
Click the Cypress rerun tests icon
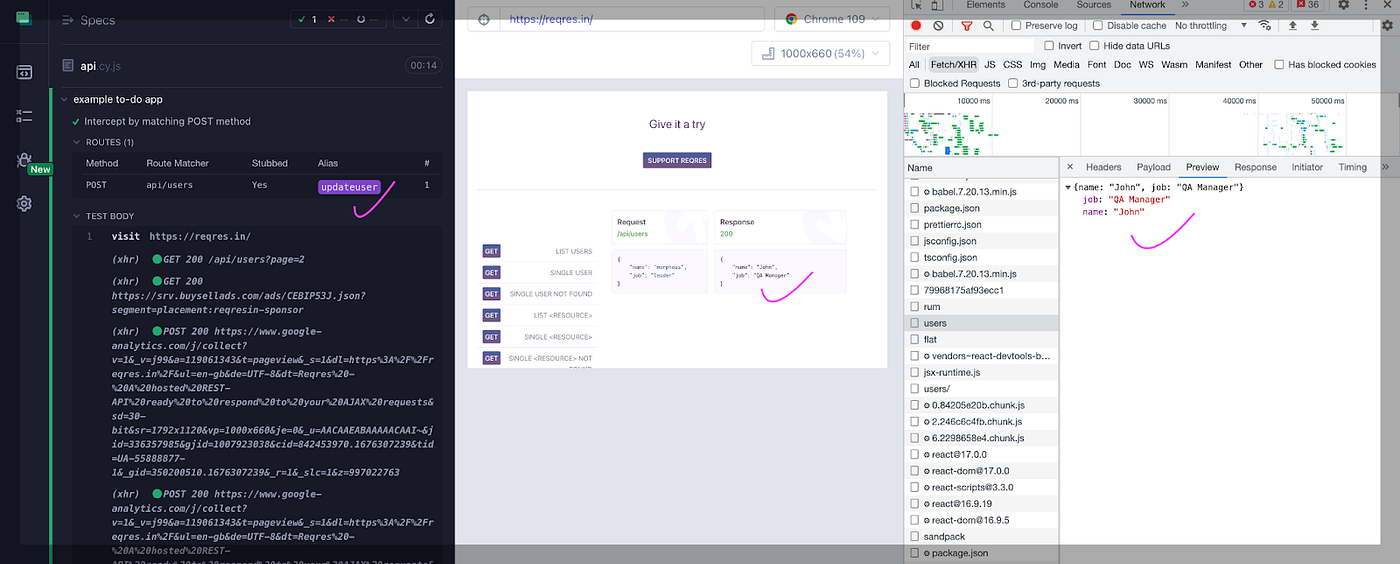(430, 19)
